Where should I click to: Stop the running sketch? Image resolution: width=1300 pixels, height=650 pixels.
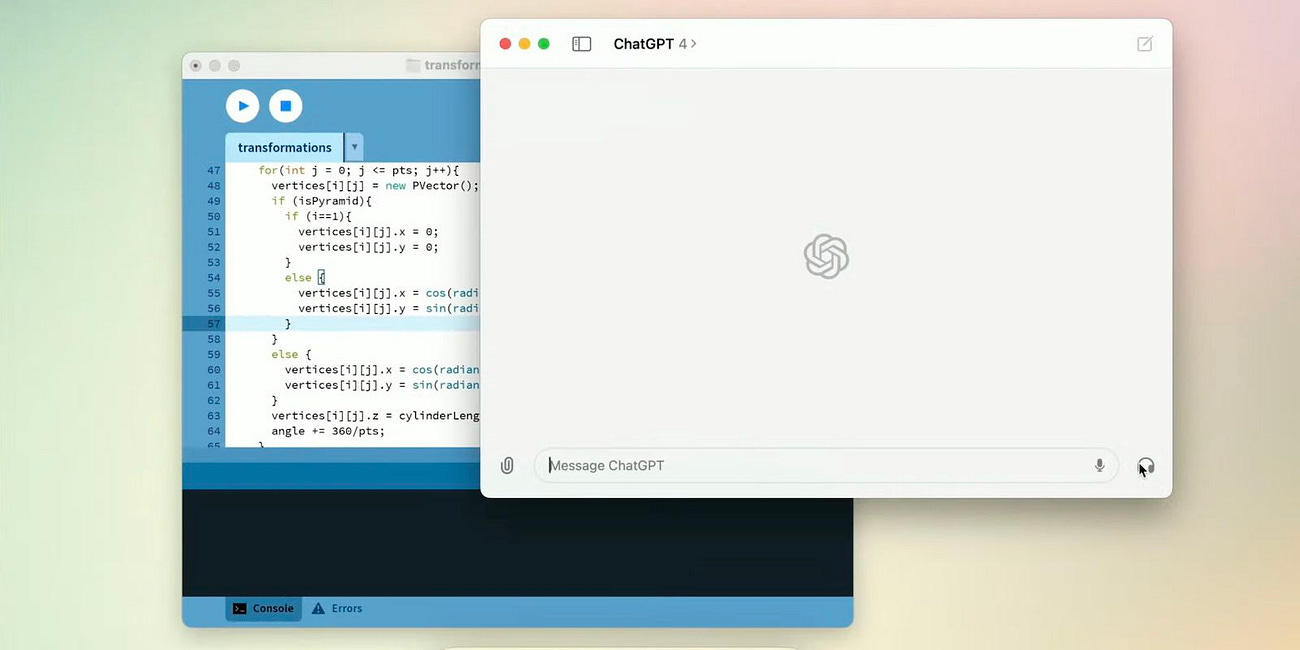pos(285,106)
